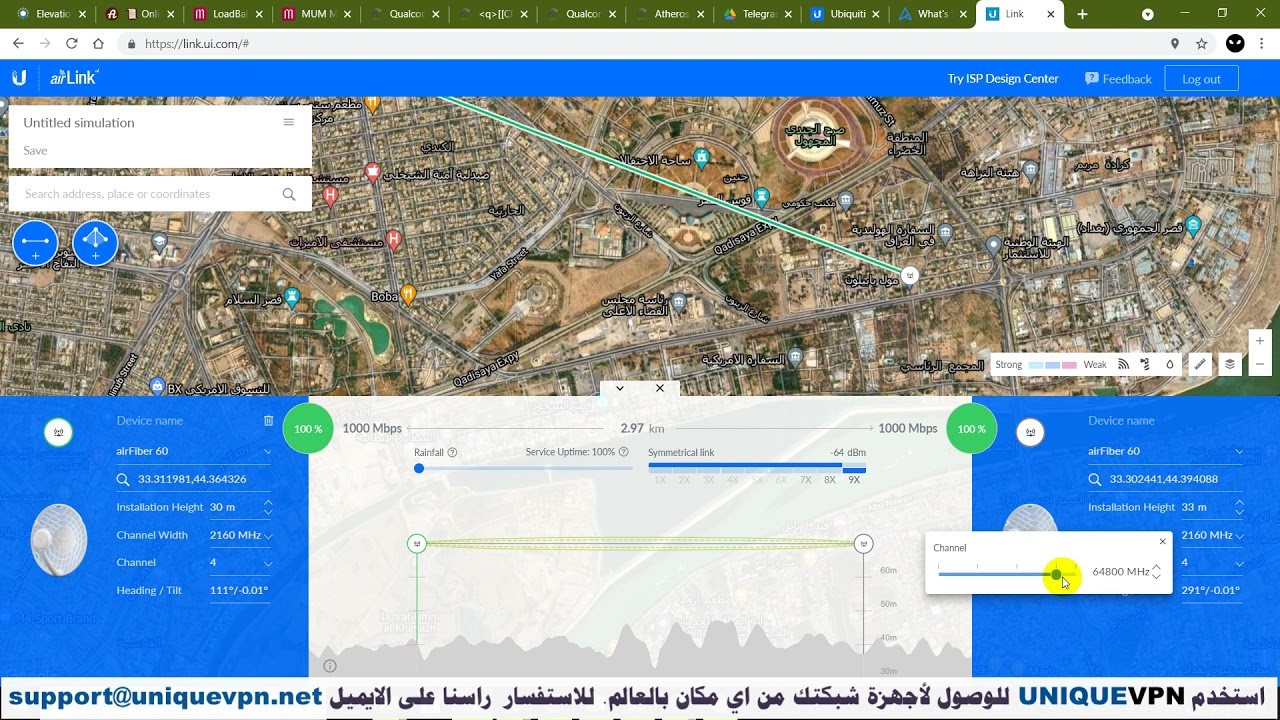Image resolution: width=1280 pixels, height=720 pixels.
Task: Click the Feedback chat icon
Action: 1091,78
